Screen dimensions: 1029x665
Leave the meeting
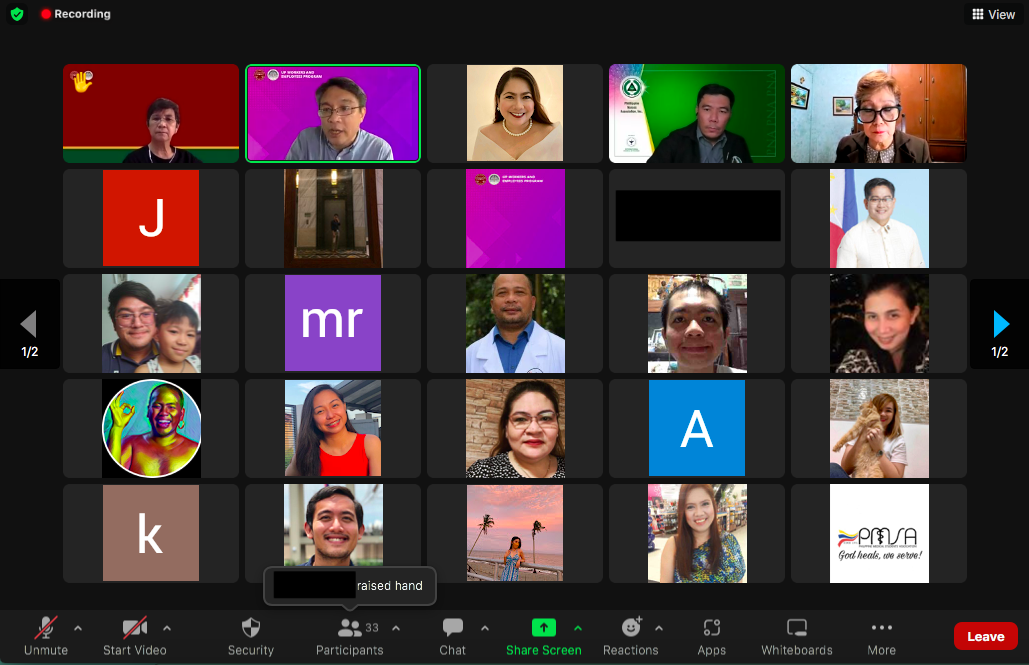[985, 636]
